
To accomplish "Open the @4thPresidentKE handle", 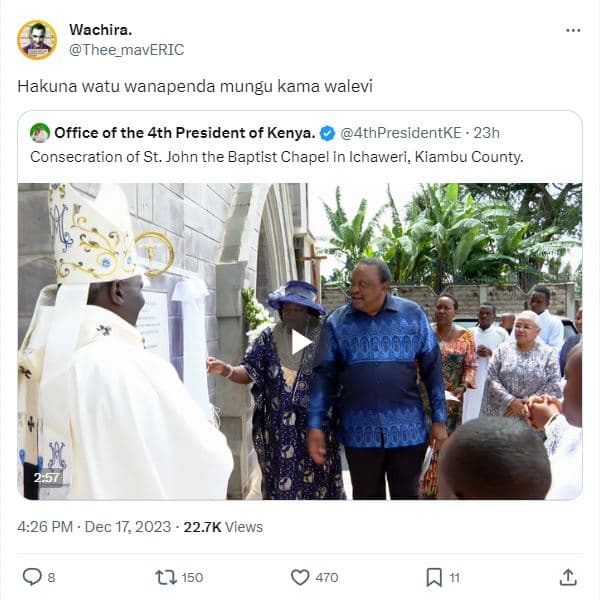I will [x=401, y=133].
